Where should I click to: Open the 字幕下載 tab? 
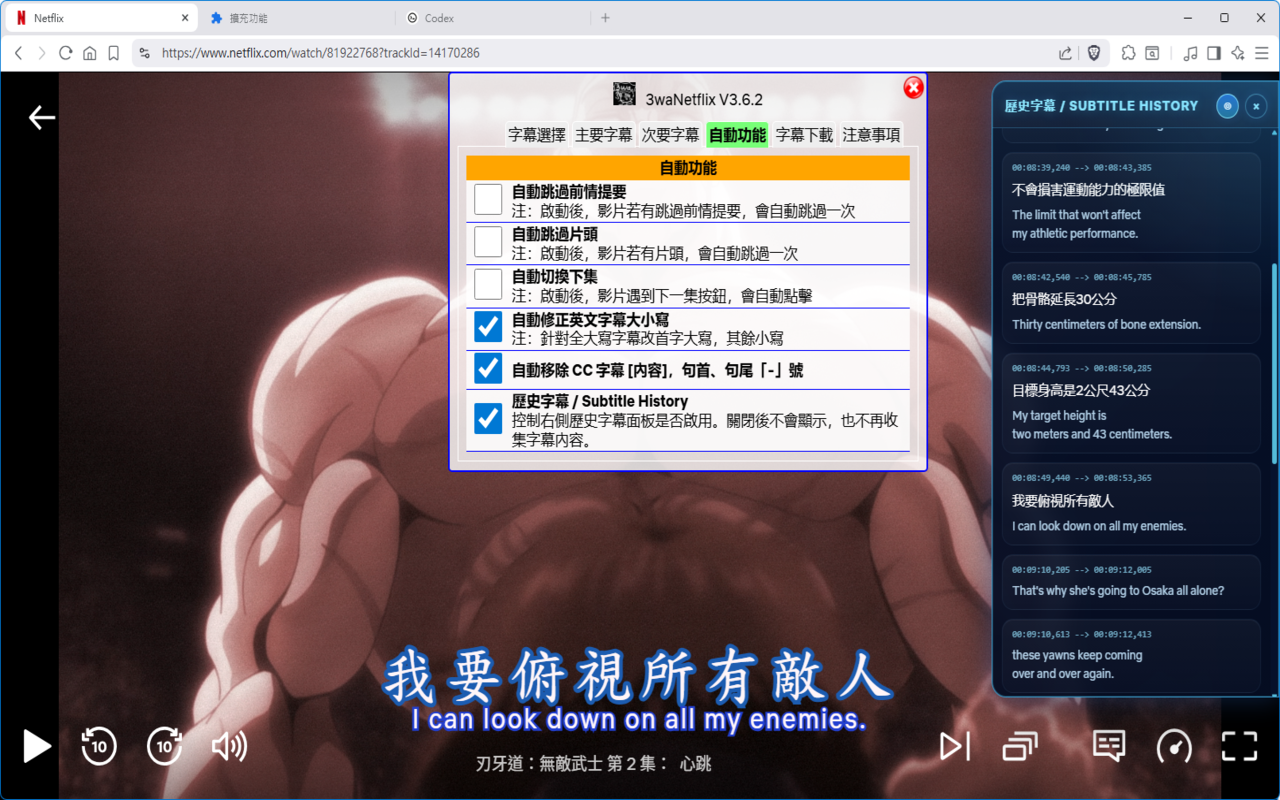(804, 135)
